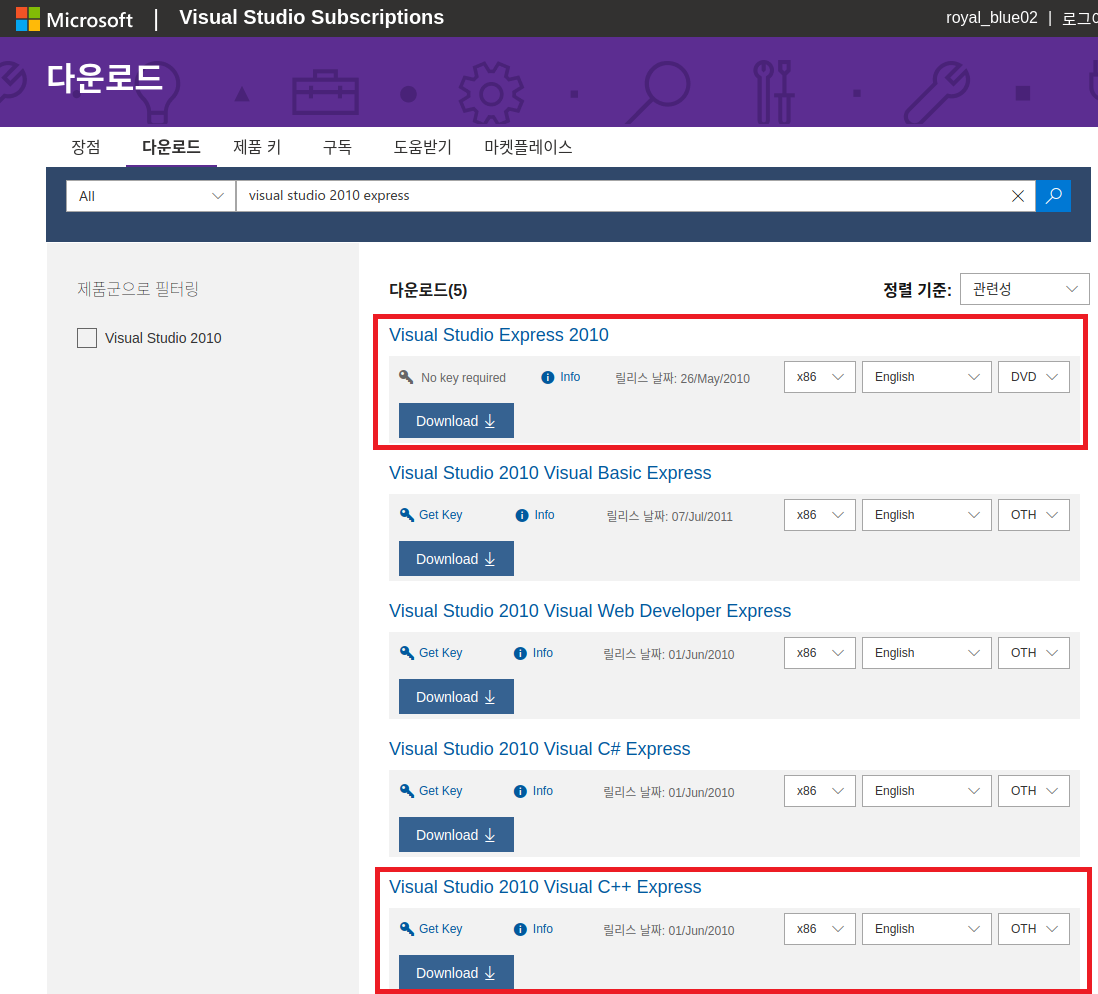Switch to the 마켓플레이스 tab
This screenshot has height=994, width=1098.
(x=528, y=147)
